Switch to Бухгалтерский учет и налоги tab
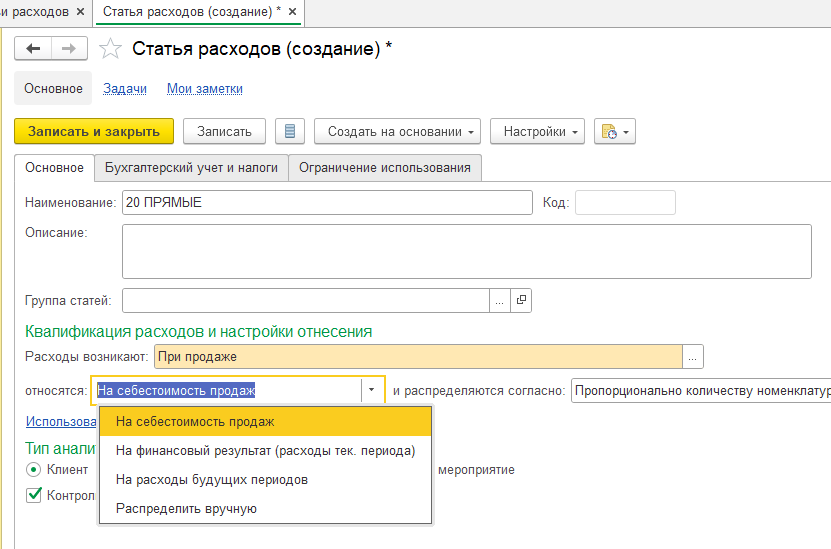The height and width of the screenshot is (549, 831). (191, 168)
